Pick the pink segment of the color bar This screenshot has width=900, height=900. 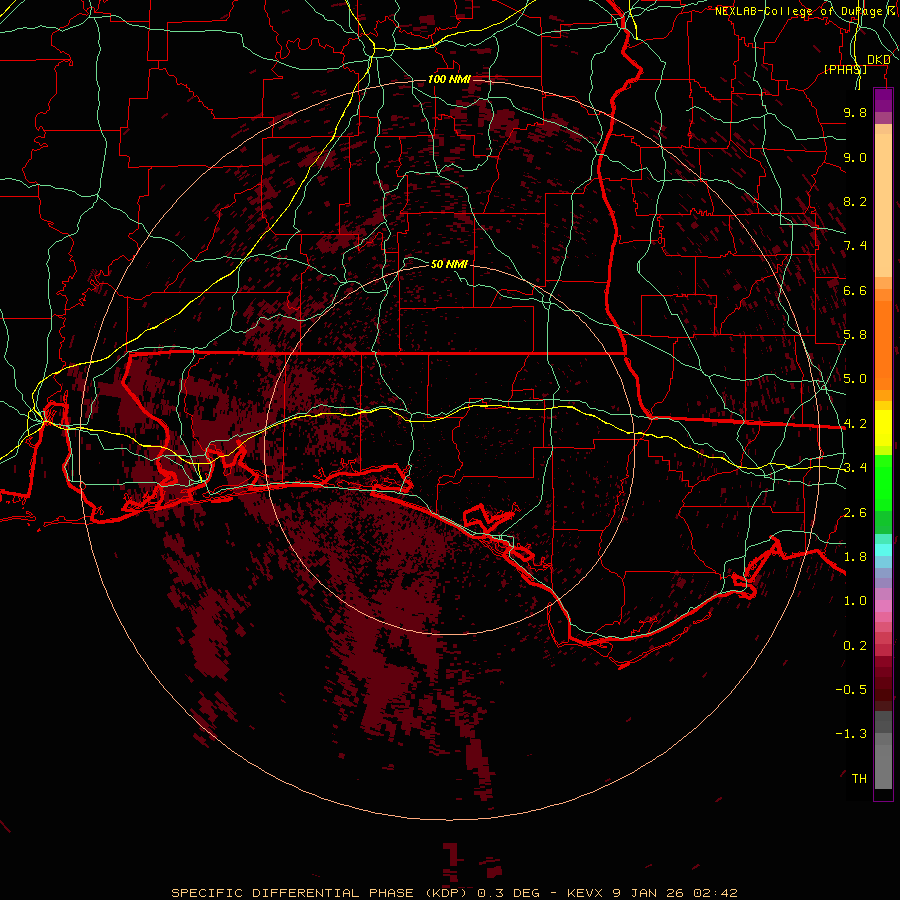pyautogui.click(x=883, y=606)
